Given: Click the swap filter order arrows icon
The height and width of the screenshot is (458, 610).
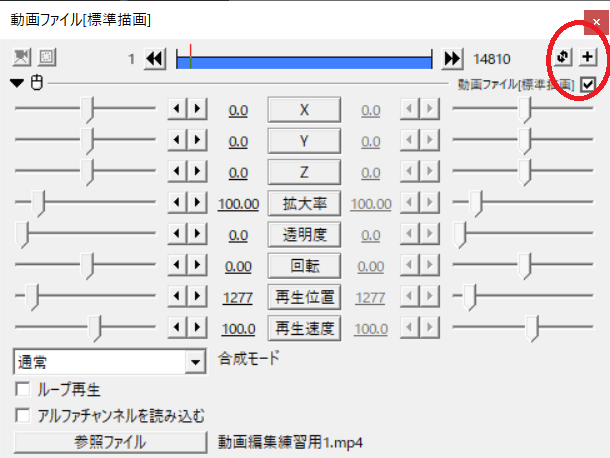Looking at the screenshot, I should 563,57.
